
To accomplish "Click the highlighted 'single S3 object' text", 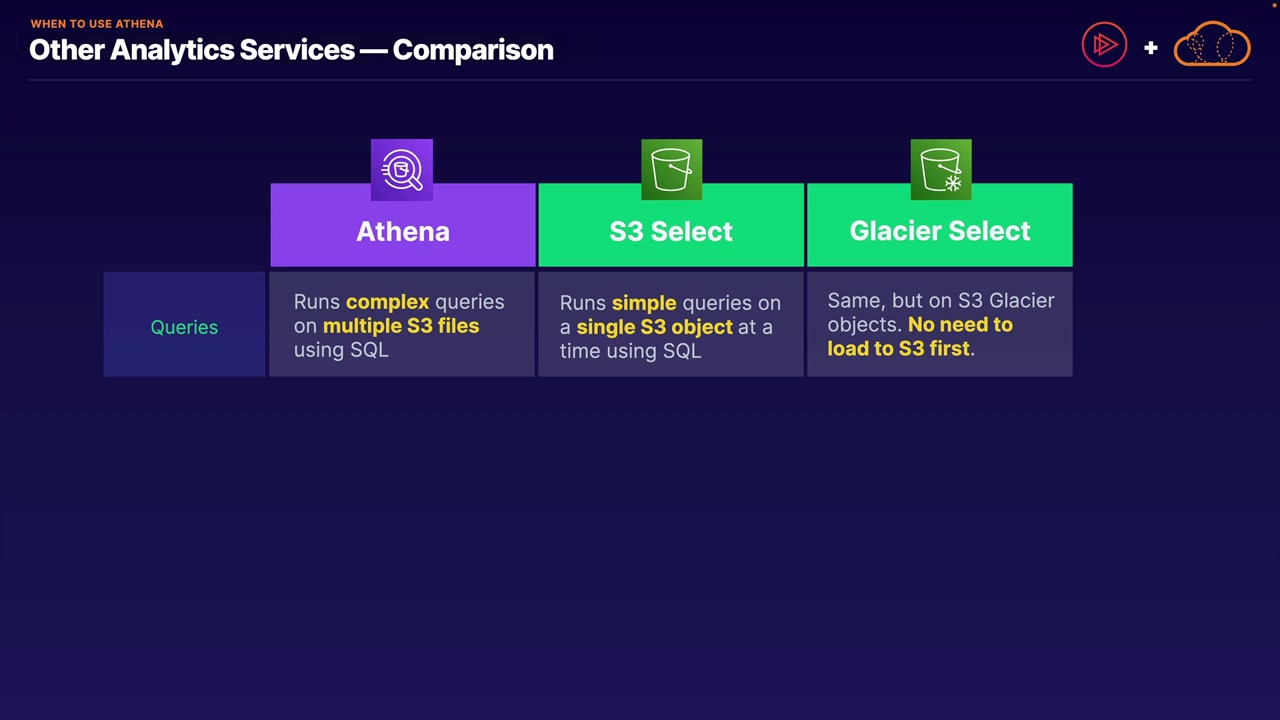I will 654,327.
